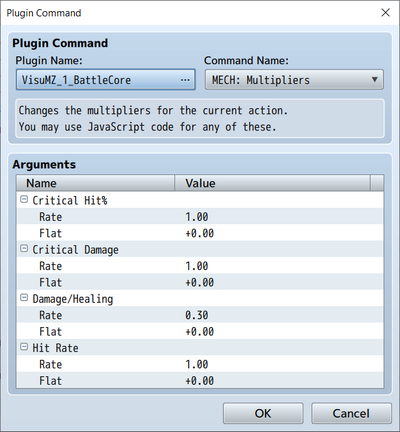Select the MECH: Multipliers command combo box
Viewport: 400px width, 432px height.
click(294, 80)
